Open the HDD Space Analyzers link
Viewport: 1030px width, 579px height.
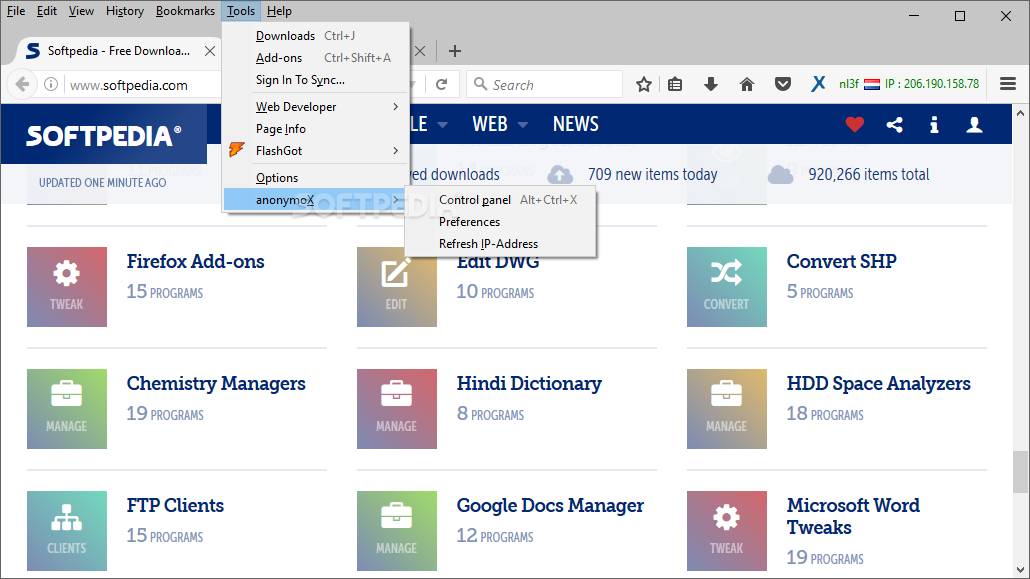pos(878,383)
